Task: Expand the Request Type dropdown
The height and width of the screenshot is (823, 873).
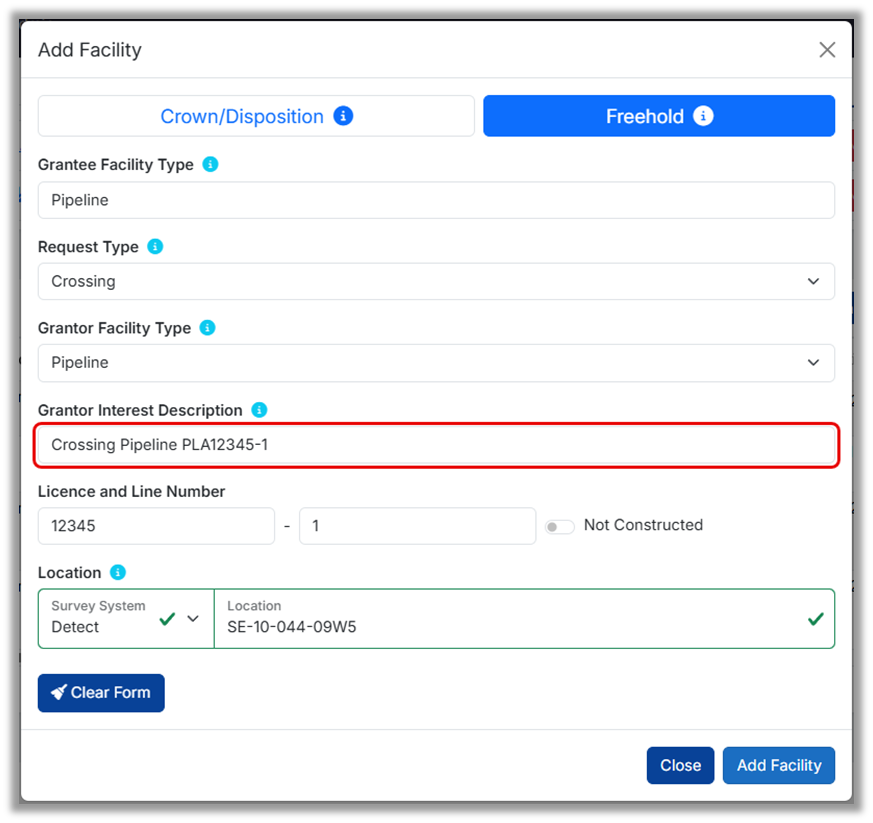Action: (x=436, y=281)
